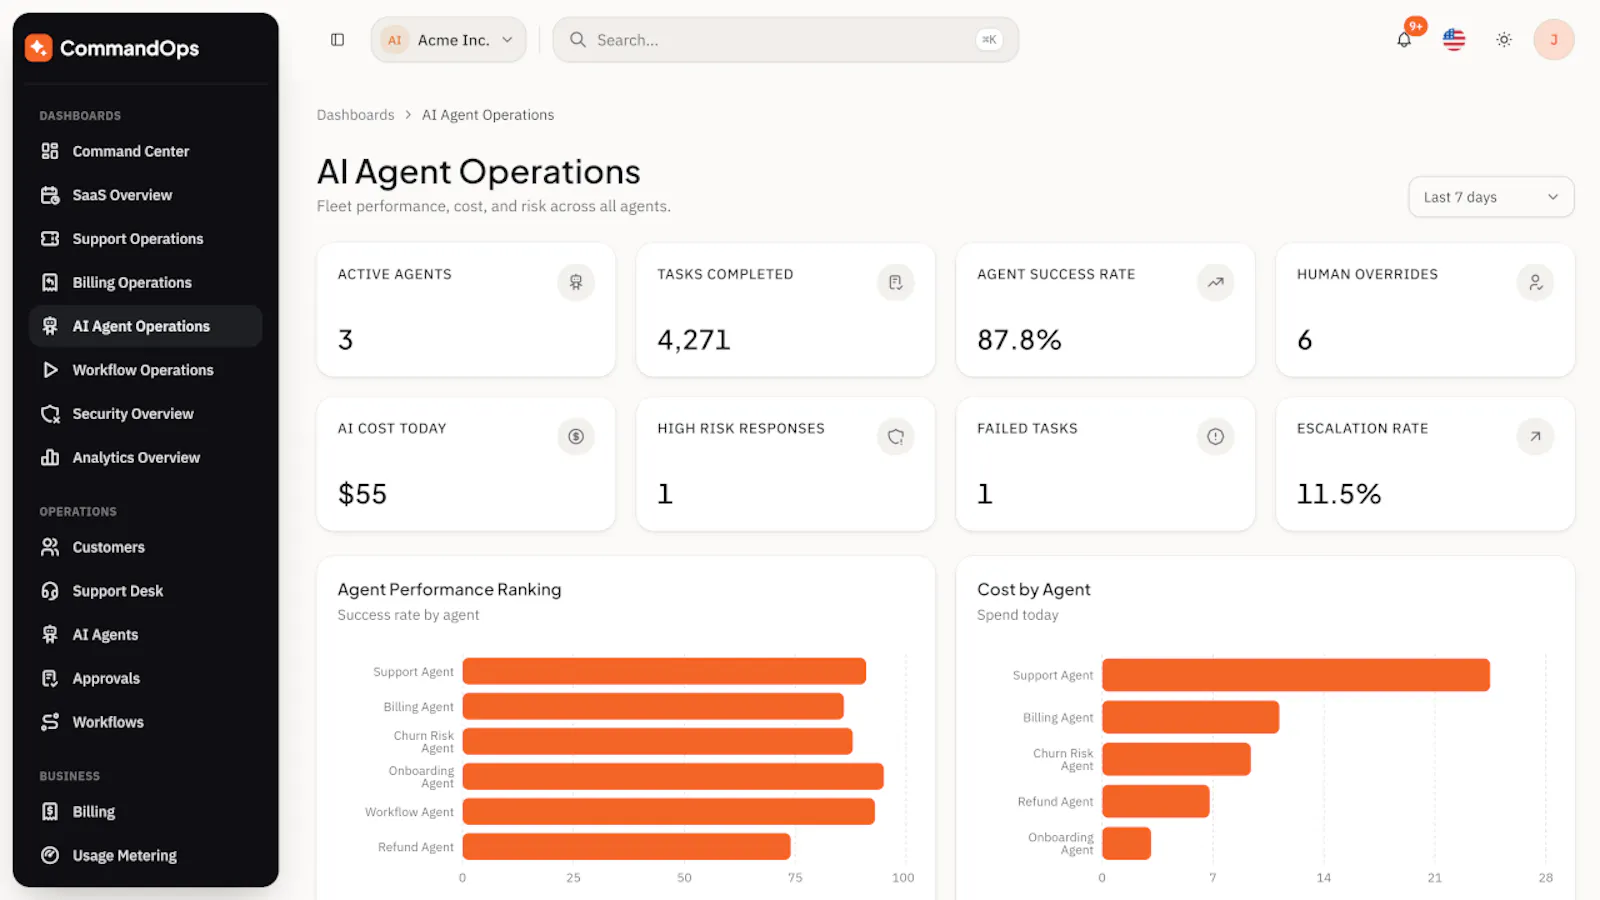Open the Security Overview page
The width and height of the screenshot is (1600, 900).
pyautogui.click(x=146, y=414)
